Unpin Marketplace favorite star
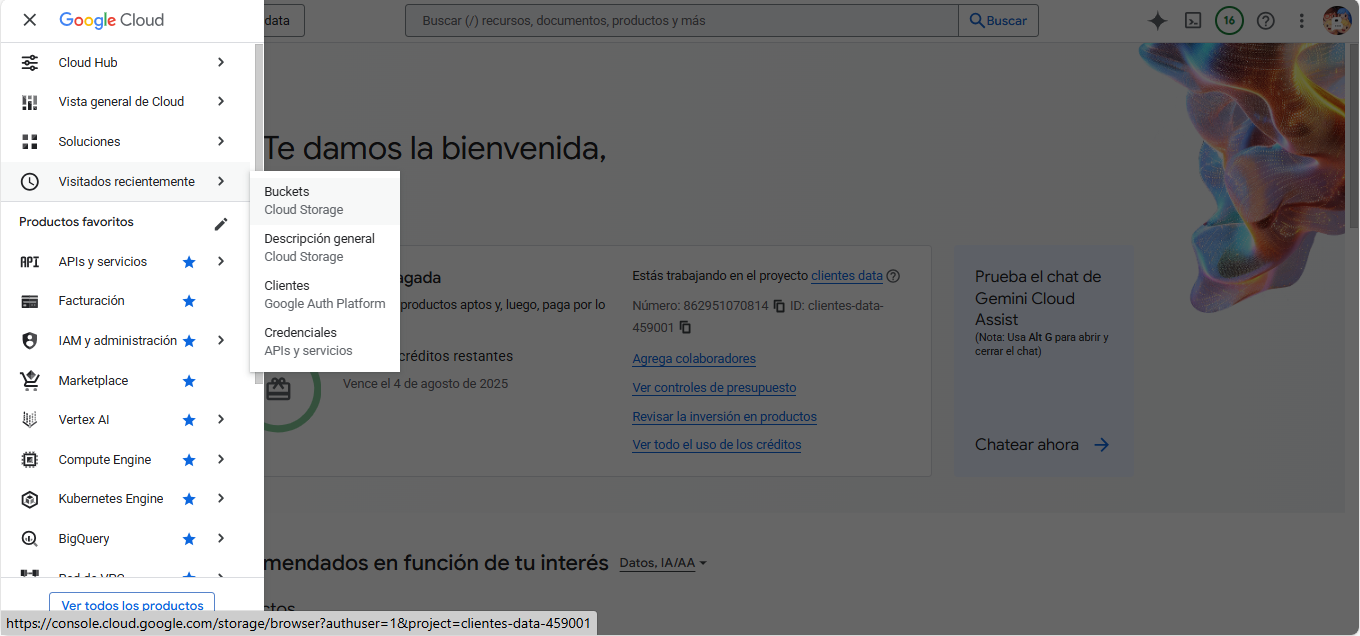 pyautogui.click(x=189, y=381)
